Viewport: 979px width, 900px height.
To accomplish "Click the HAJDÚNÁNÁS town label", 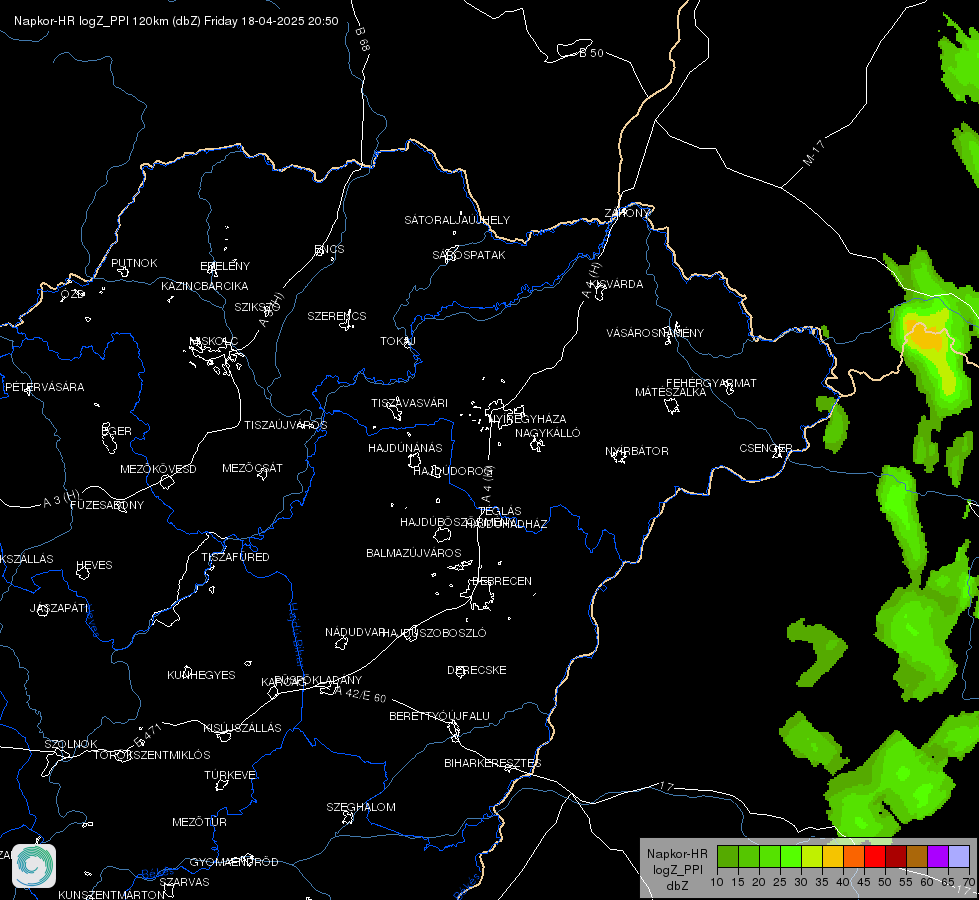I will pos(405,448).
